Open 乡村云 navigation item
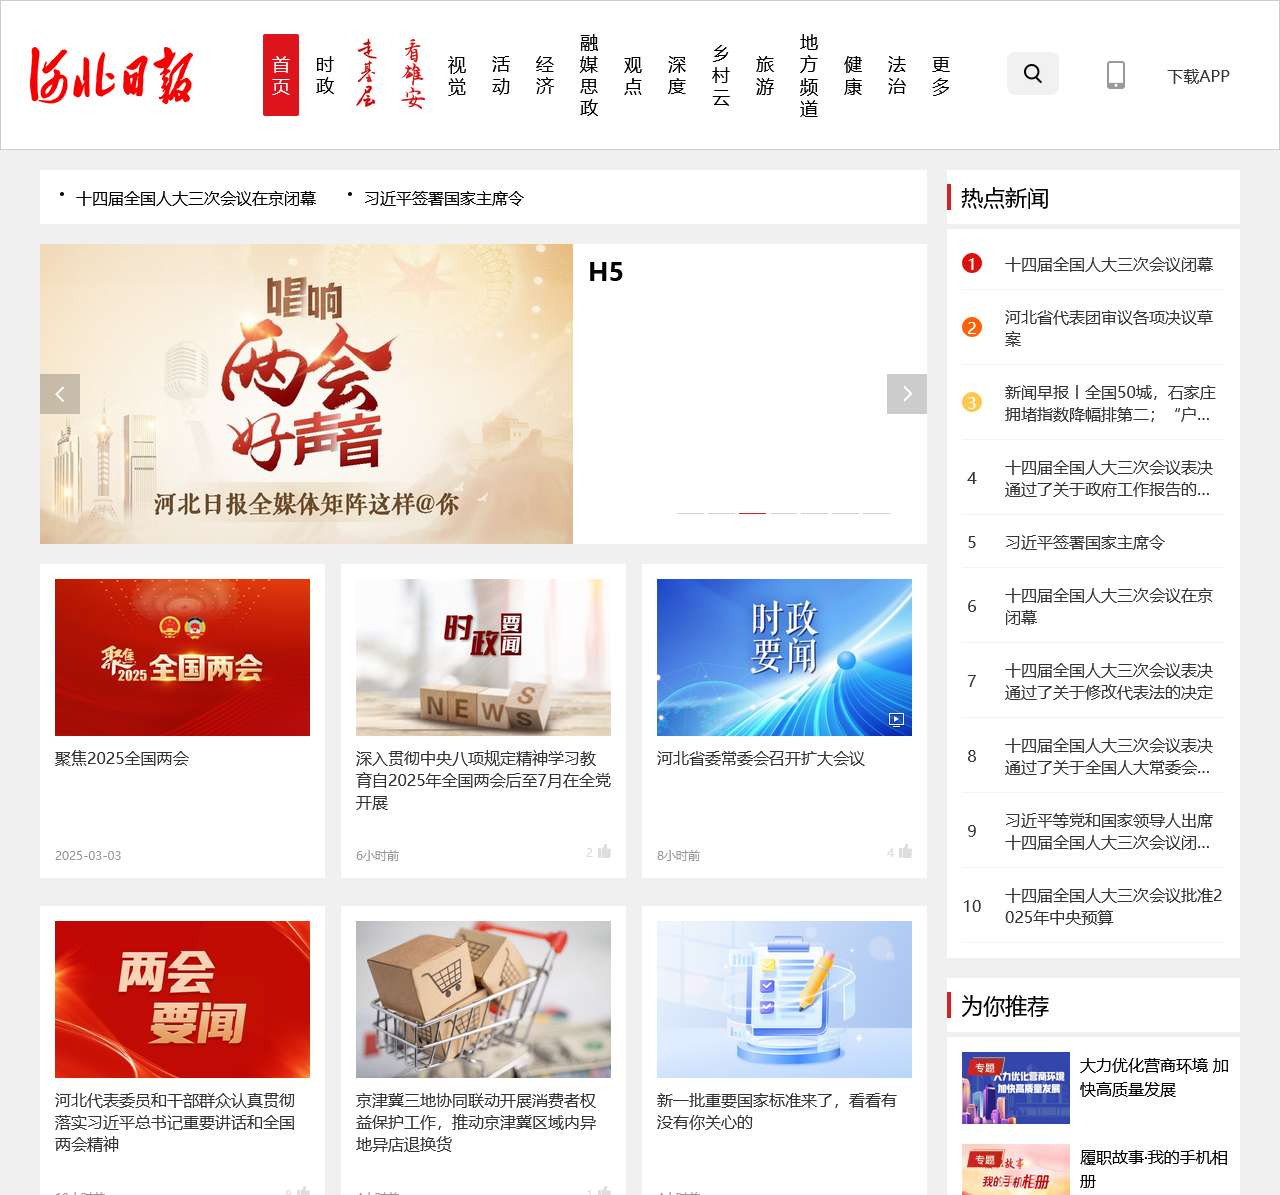 (x=721, y=75)
